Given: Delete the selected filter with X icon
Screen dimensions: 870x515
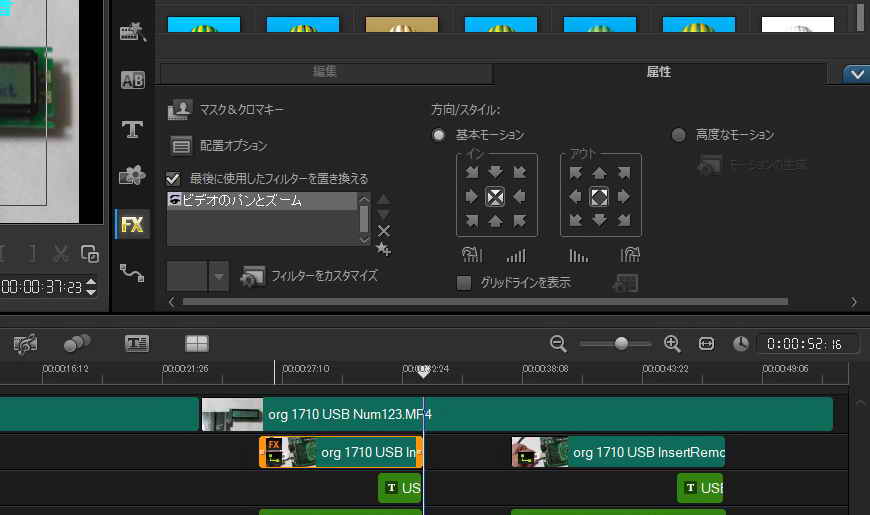Looking at the screenshot, I should coord(384,231).
